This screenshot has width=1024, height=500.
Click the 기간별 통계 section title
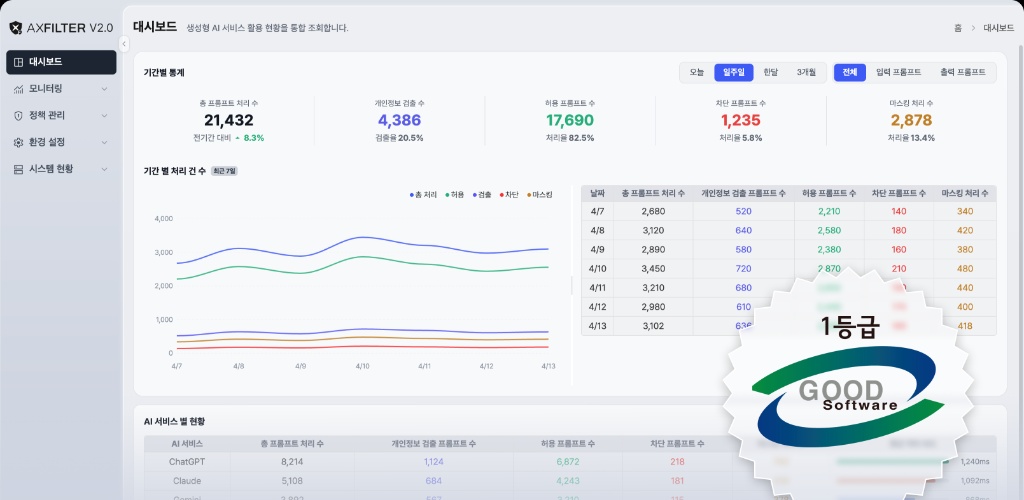(164, 72)
